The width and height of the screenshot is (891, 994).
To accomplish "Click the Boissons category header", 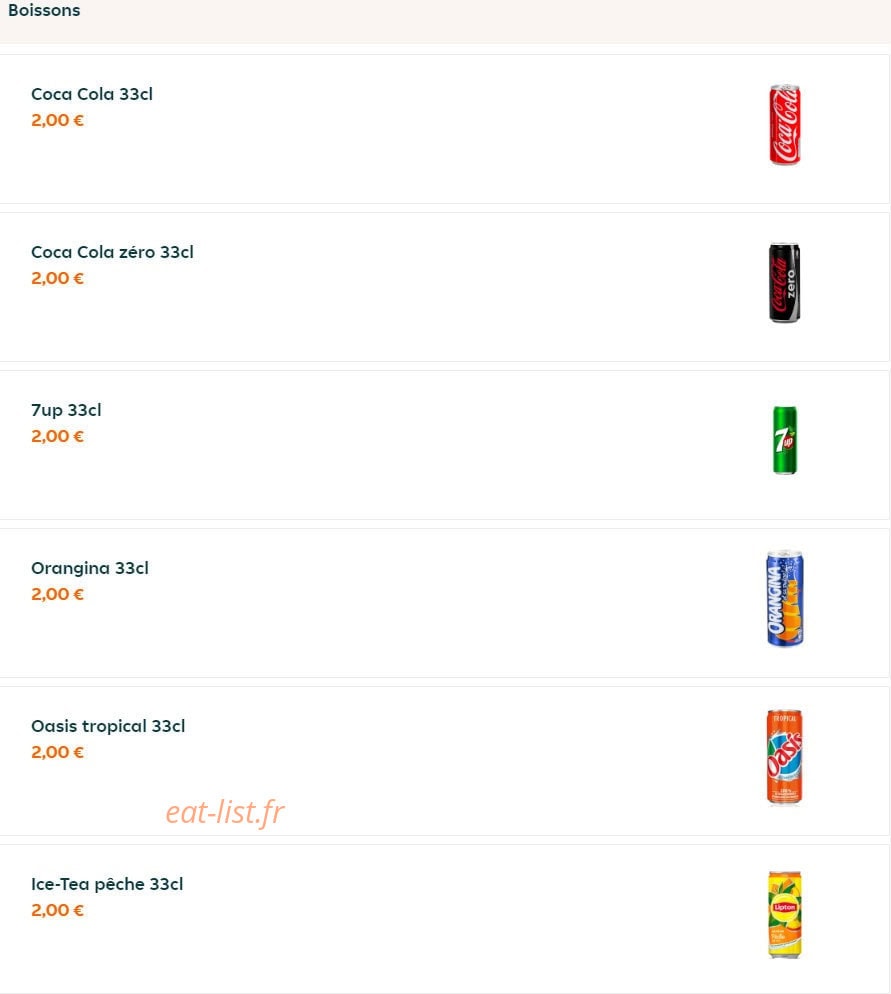I will [x=44, y=10].
